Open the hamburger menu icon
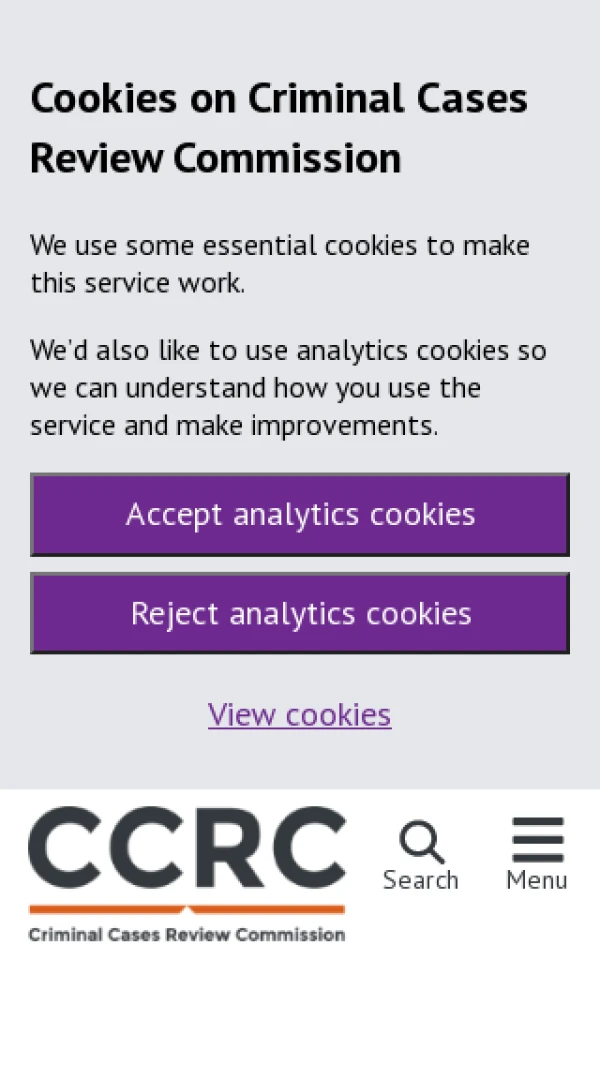 click(x=538, y=840)
